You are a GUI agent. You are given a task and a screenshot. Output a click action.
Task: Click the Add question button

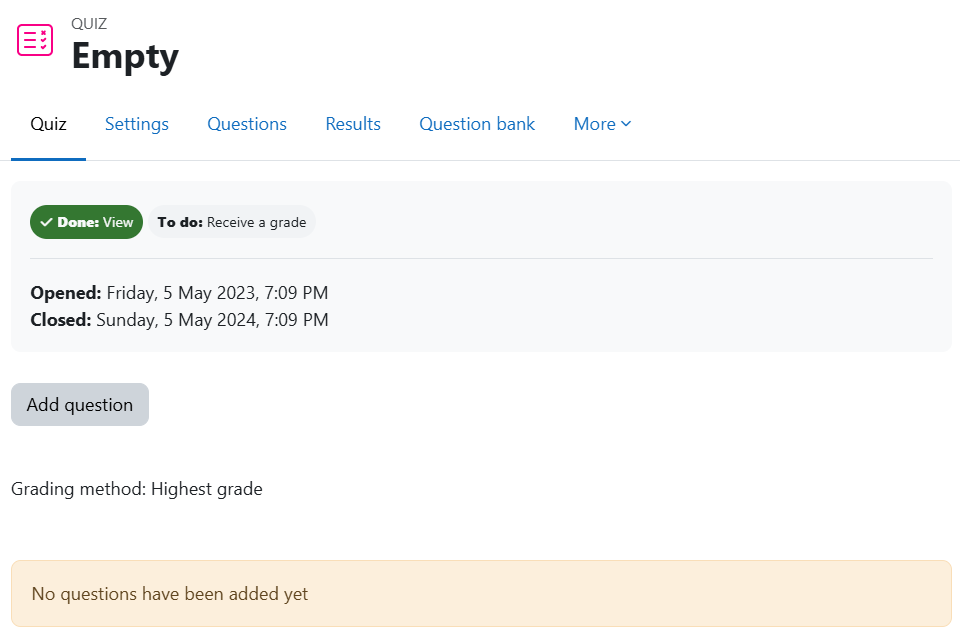80,405
